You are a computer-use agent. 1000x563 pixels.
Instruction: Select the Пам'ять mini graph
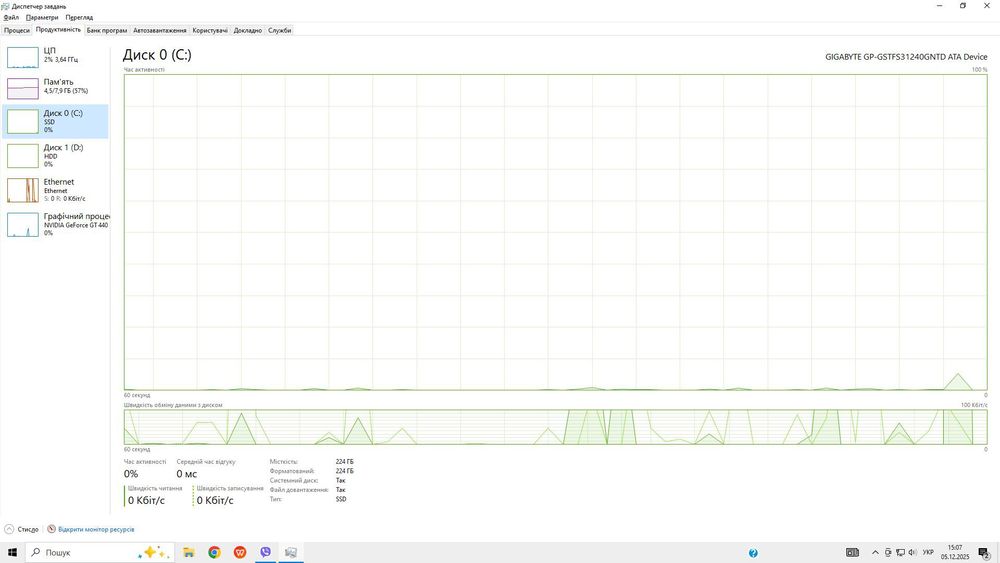point(23,89)
